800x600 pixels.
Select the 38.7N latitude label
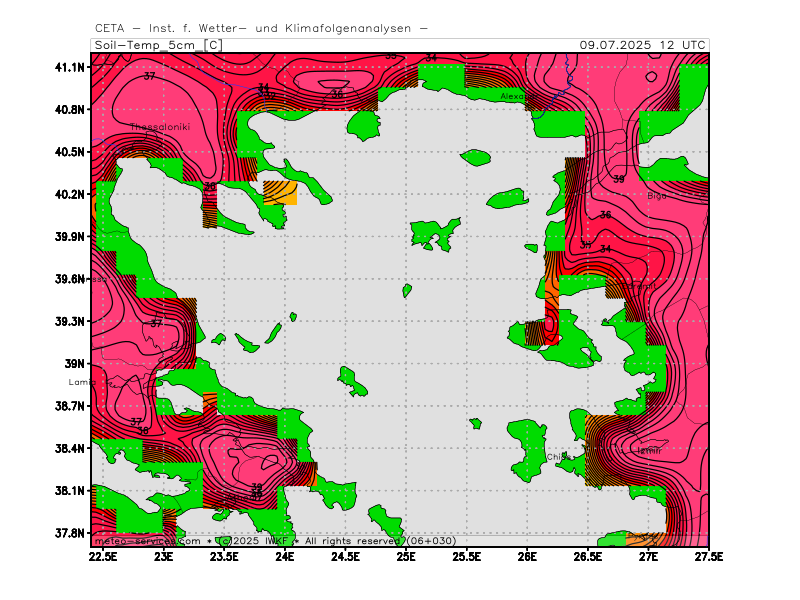(x=70, y=406)
